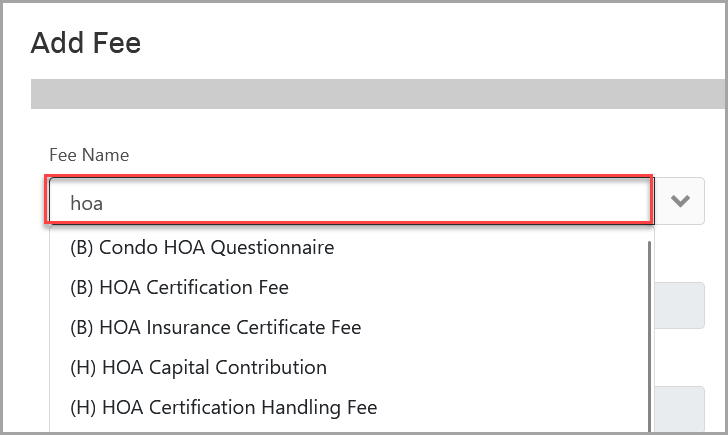The height and width of the screenshot is (435, 728).
Task: Choose "(H) HOA Certification Handling Fee"
Action: click(x=223, y=407)
